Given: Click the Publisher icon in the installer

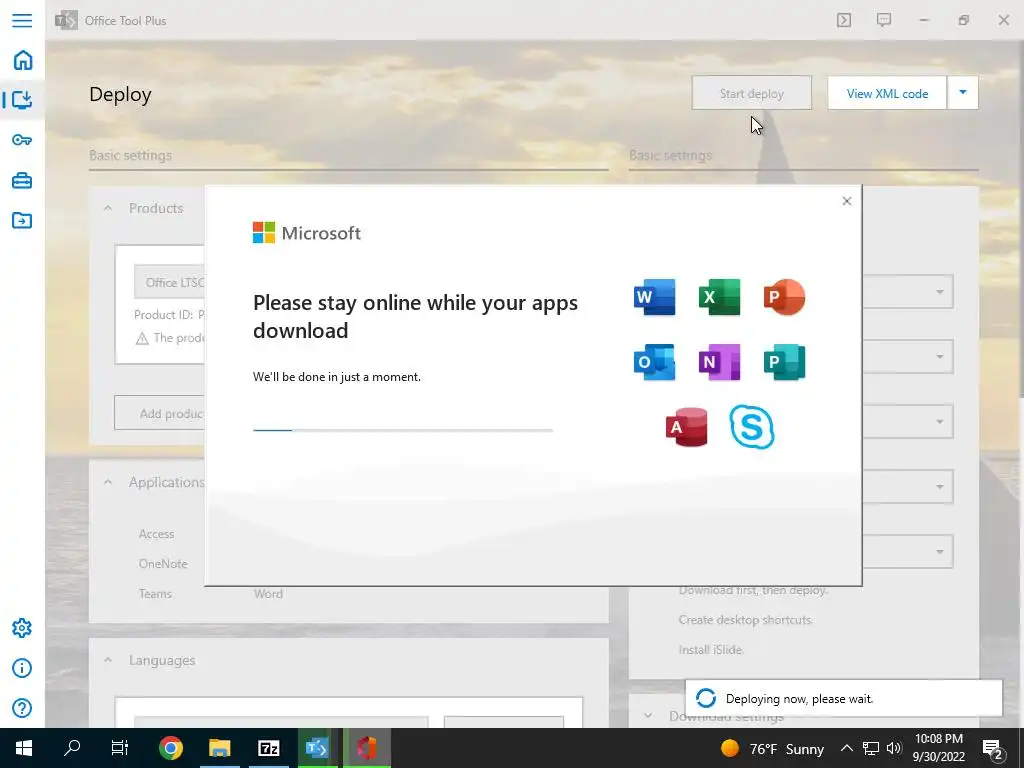Looking at the screenshot, I should [784, 362].
